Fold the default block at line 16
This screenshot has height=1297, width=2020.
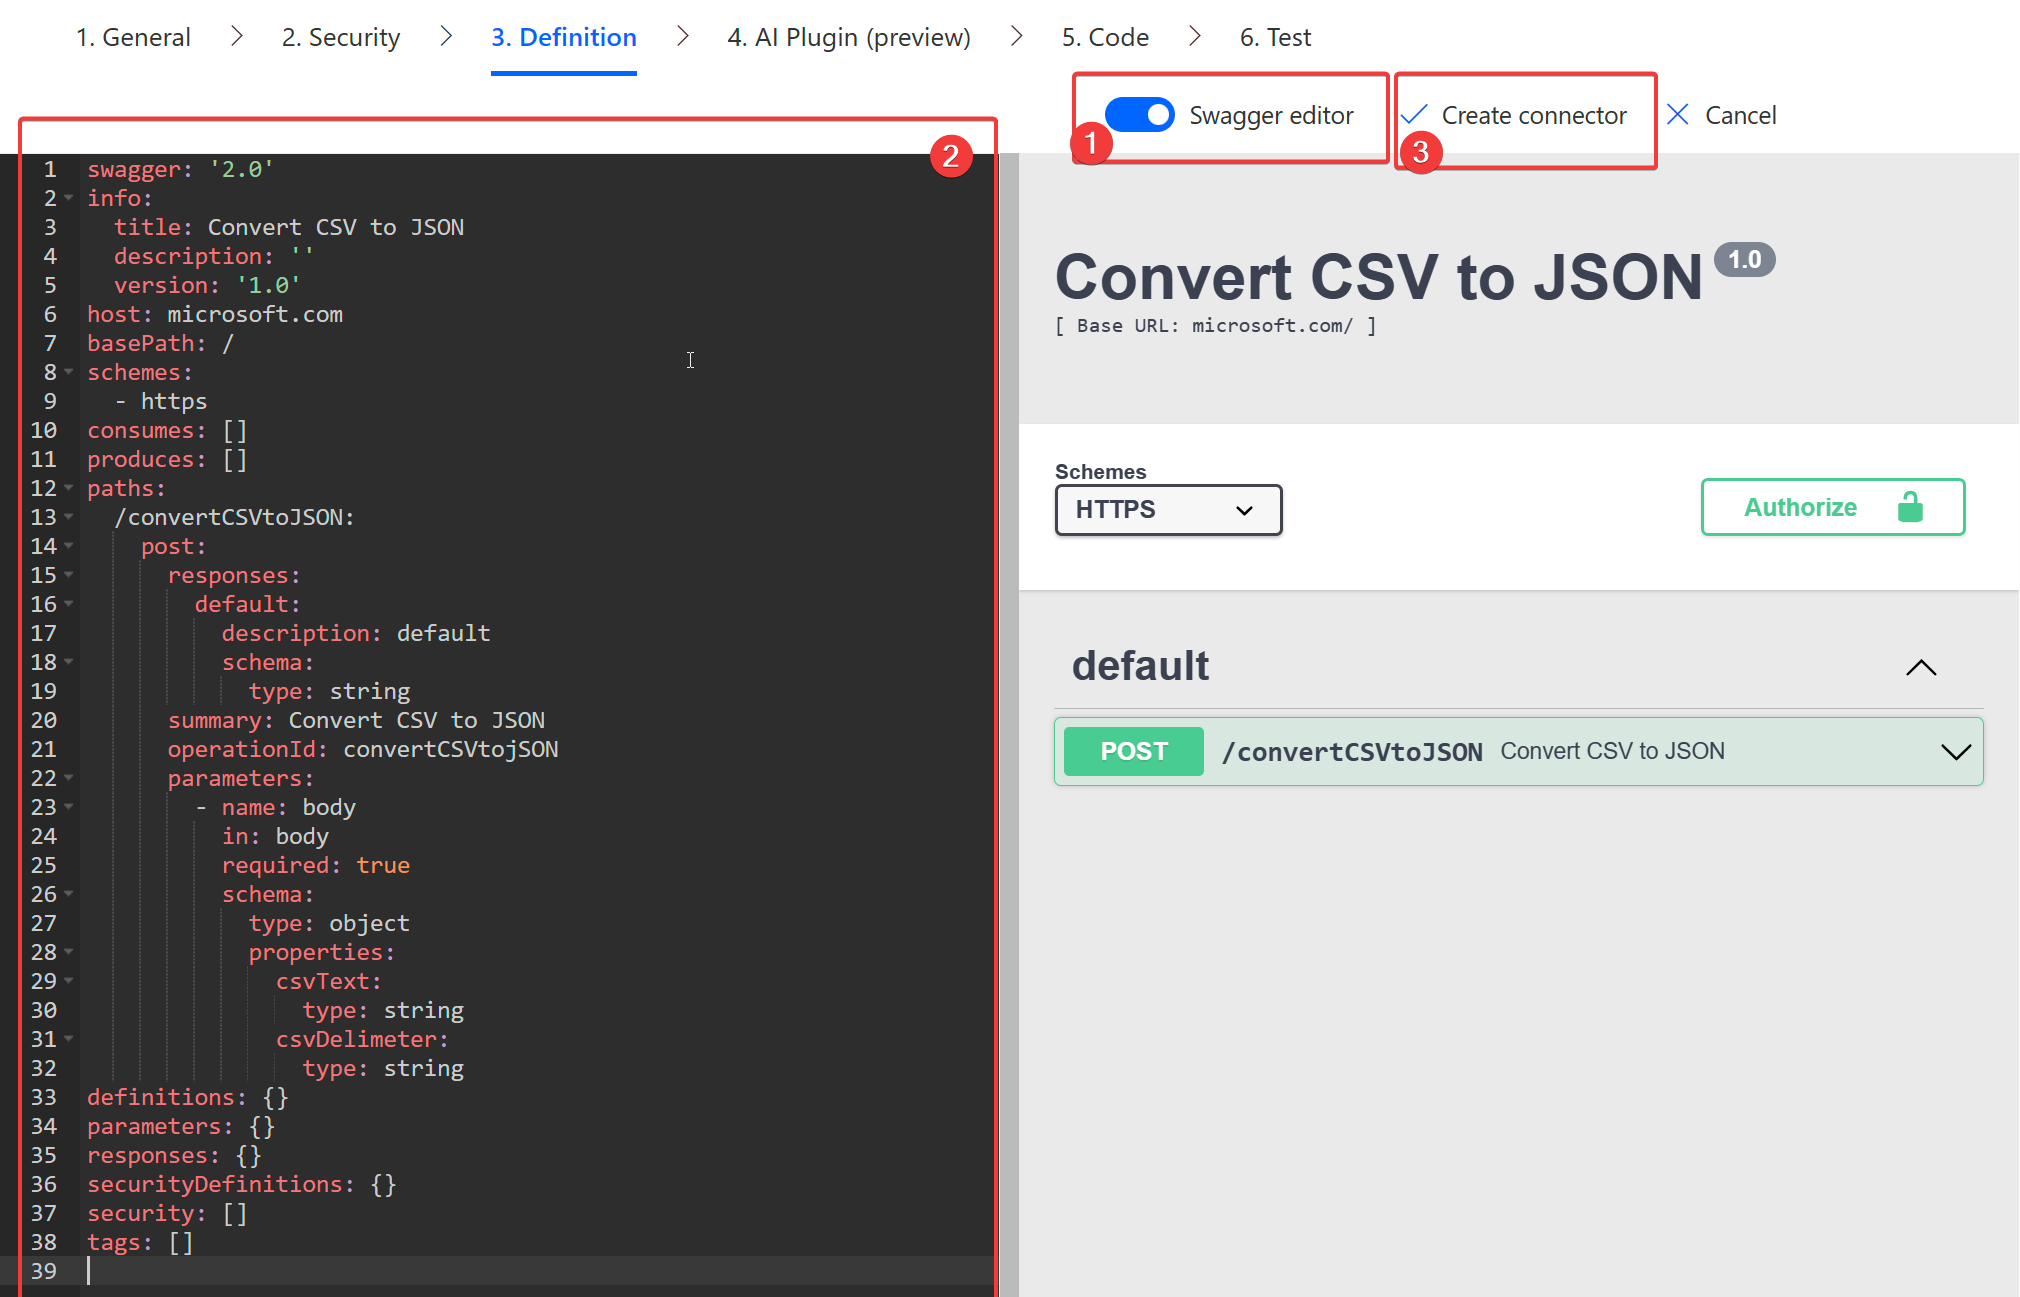coord(69,604)
